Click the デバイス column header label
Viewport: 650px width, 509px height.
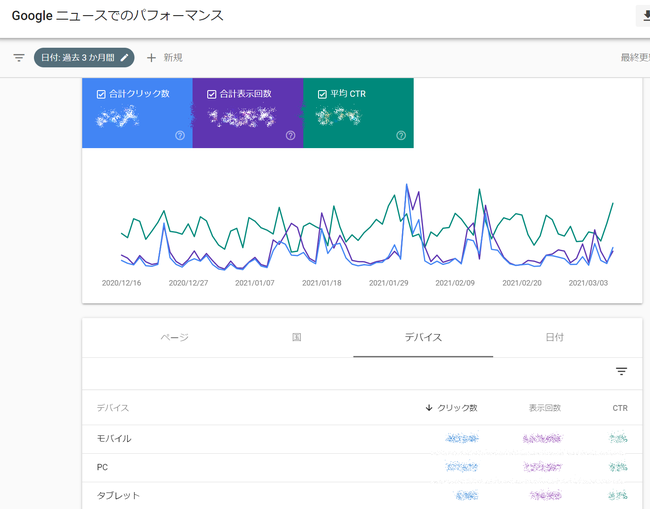(113, 408)
